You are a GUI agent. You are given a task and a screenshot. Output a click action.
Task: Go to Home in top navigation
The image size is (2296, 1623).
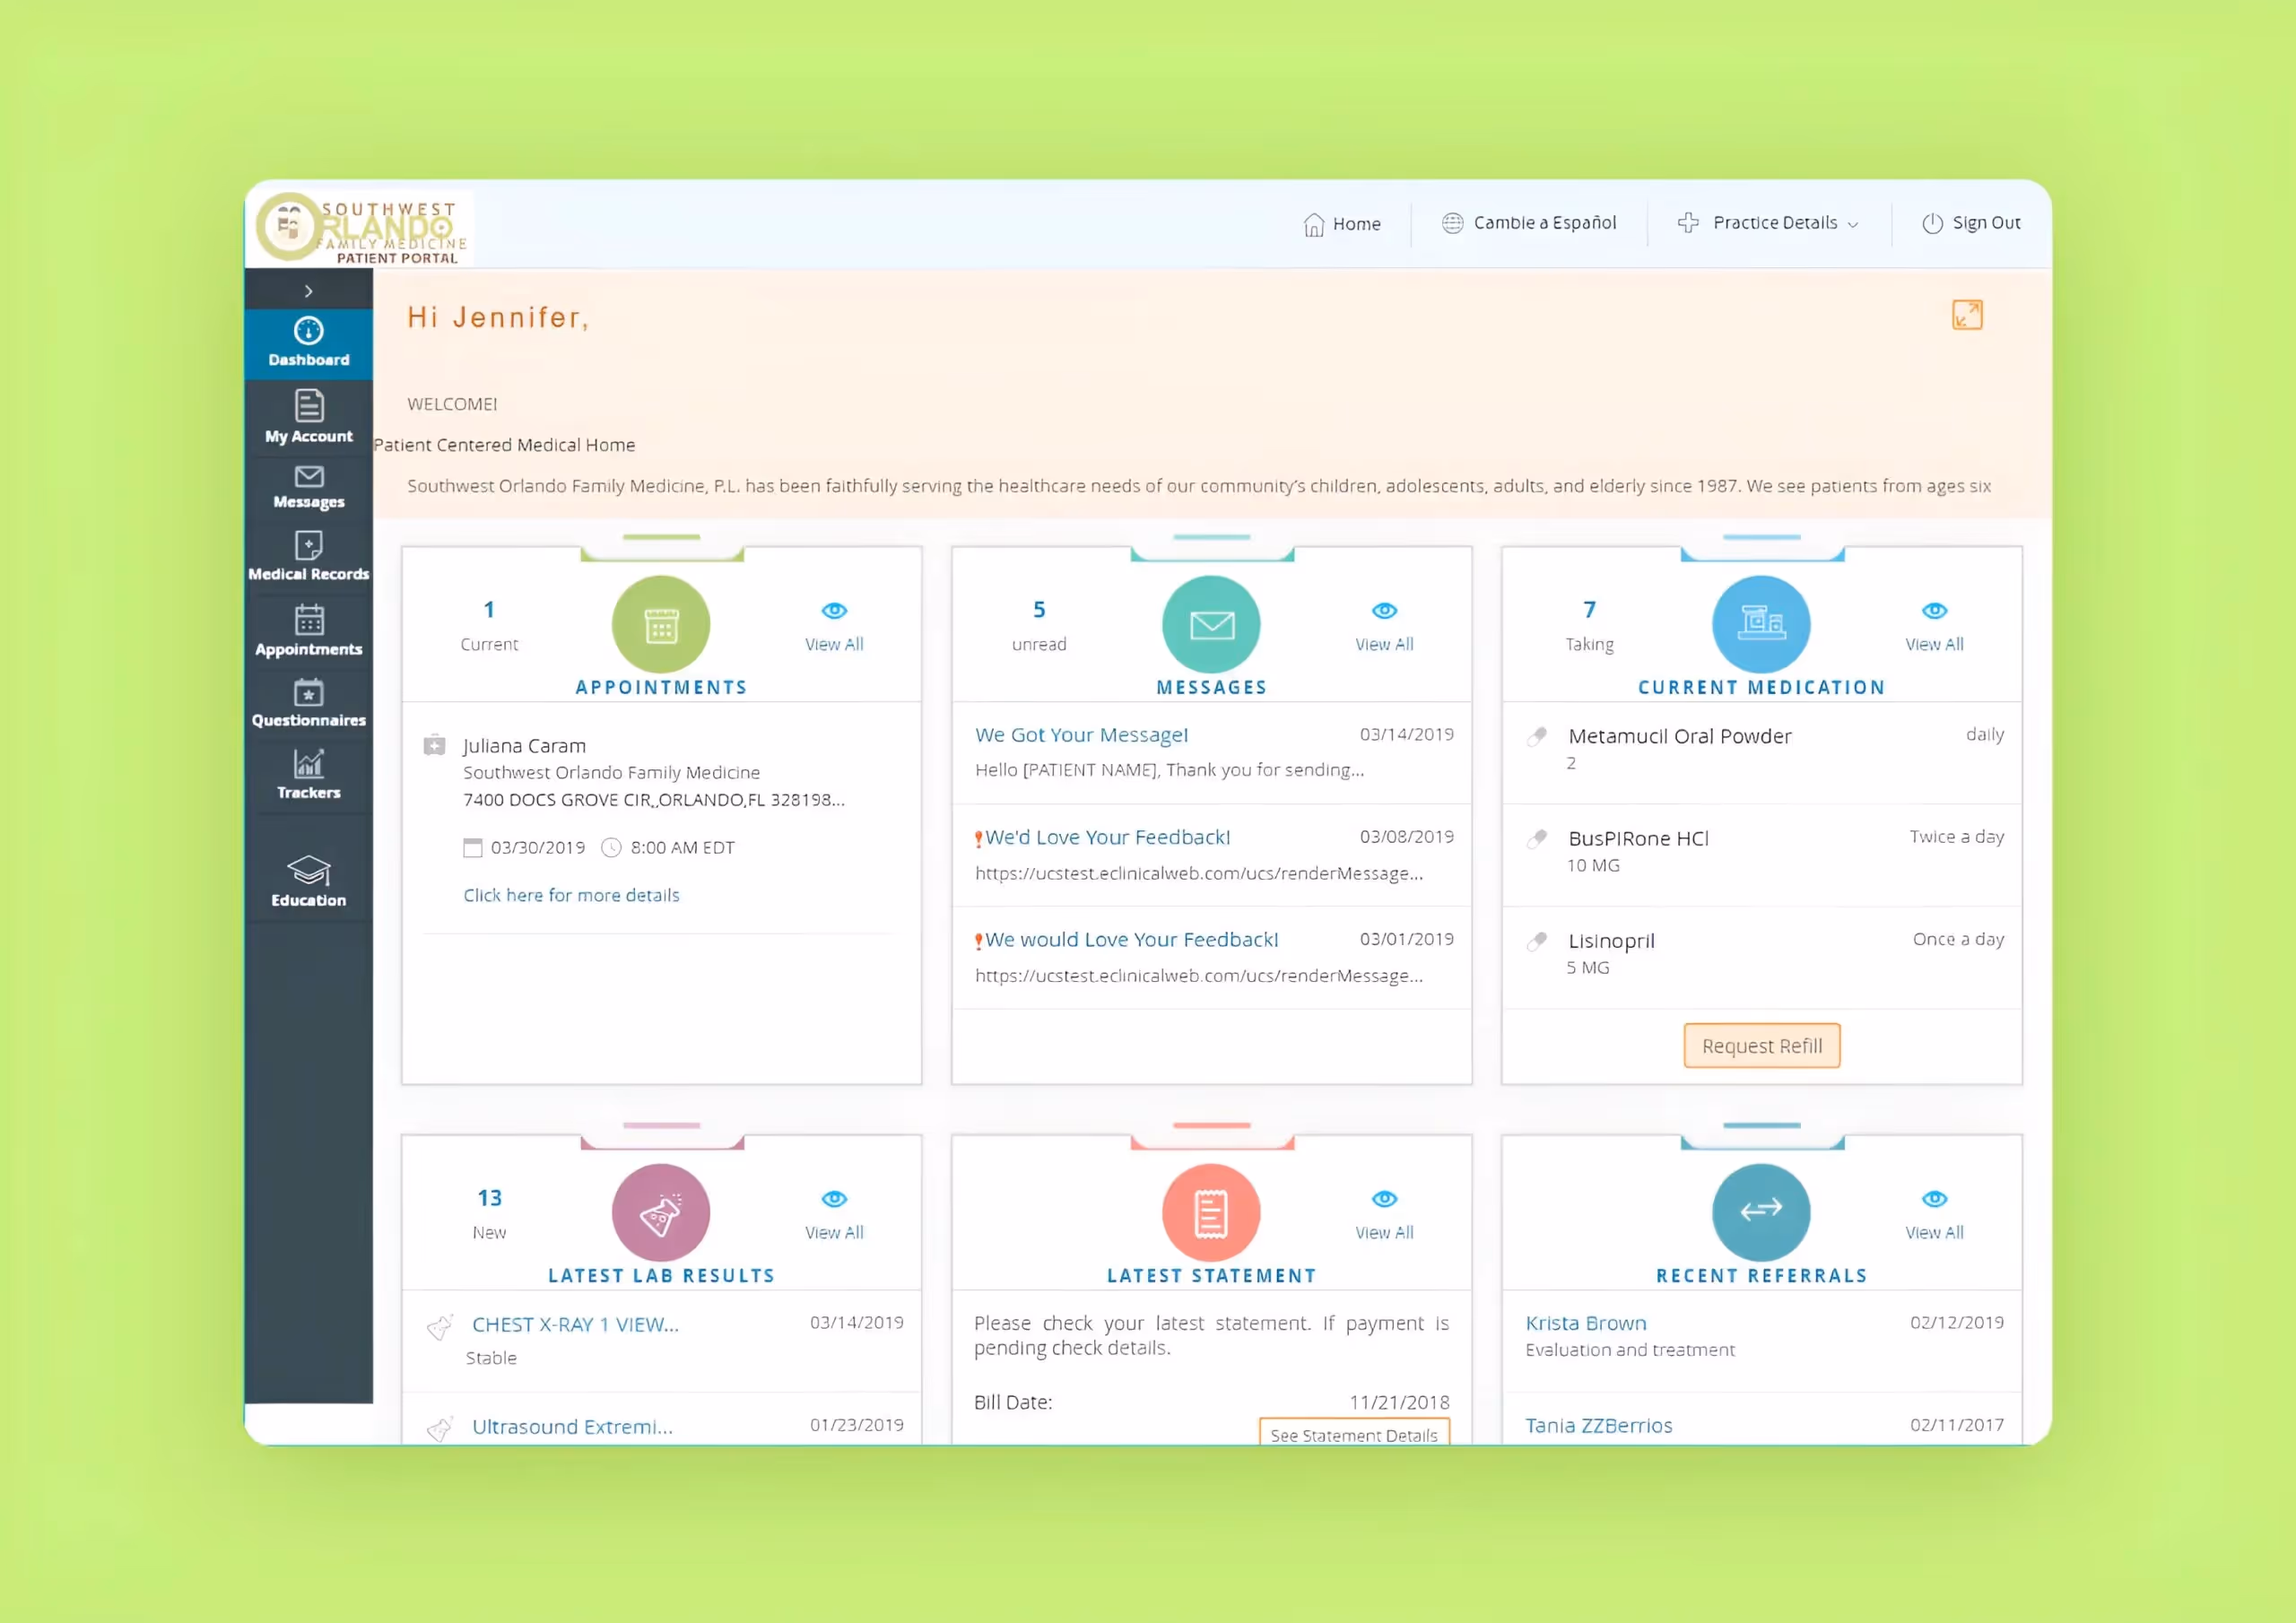(1342, 224)
